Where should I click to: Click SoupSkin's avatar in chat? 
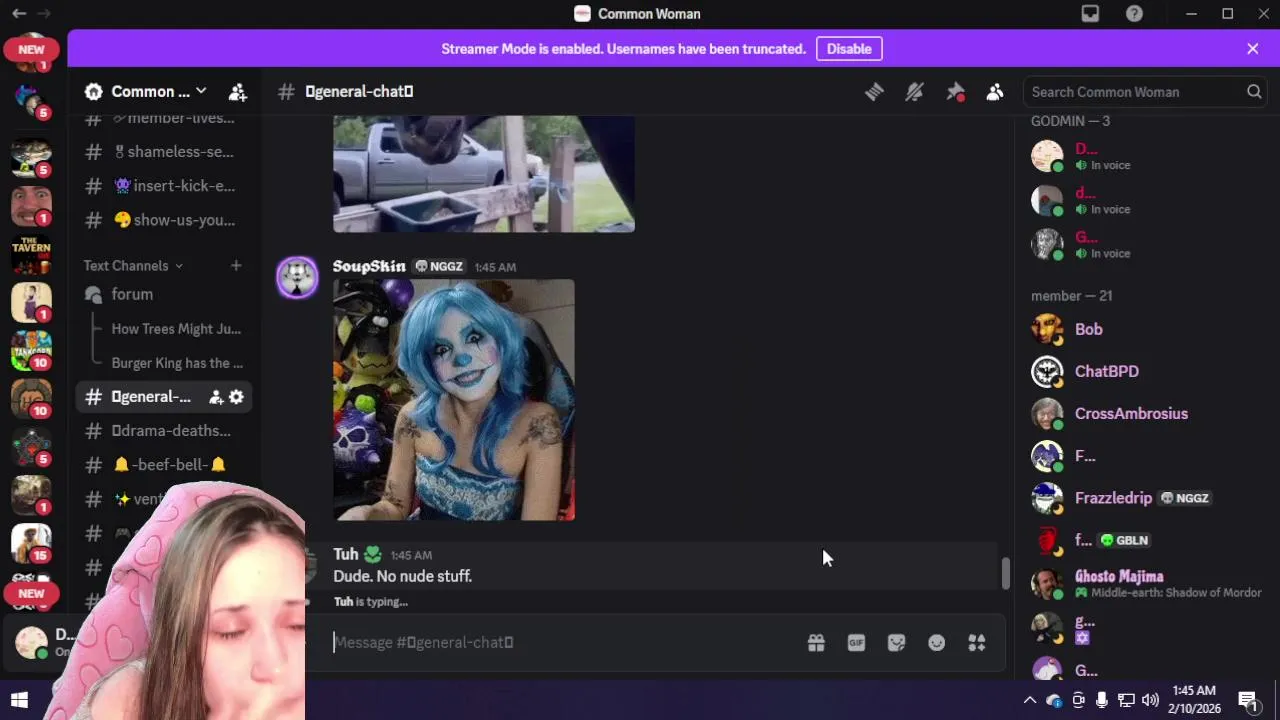pyautogui.click(x=297, y=278)
